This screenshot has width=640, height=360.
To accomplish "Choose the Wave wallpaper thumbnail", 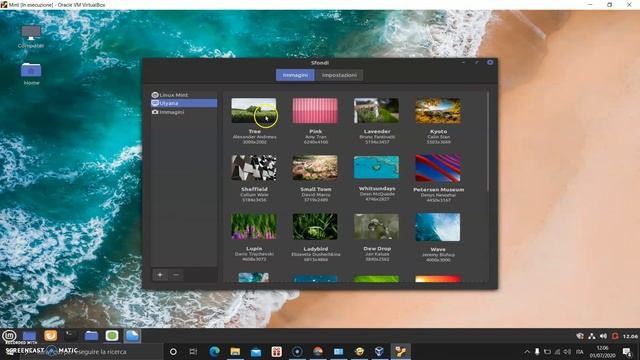I will tap(438, 227).
